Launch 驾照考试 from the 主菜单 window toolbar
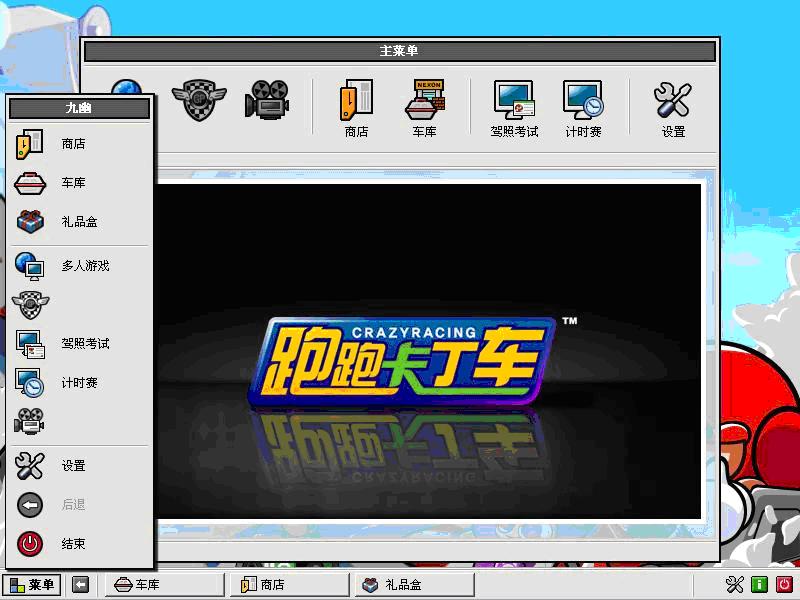Image resolution: width=800 pixels, height=600 pixels. point(514,108)
